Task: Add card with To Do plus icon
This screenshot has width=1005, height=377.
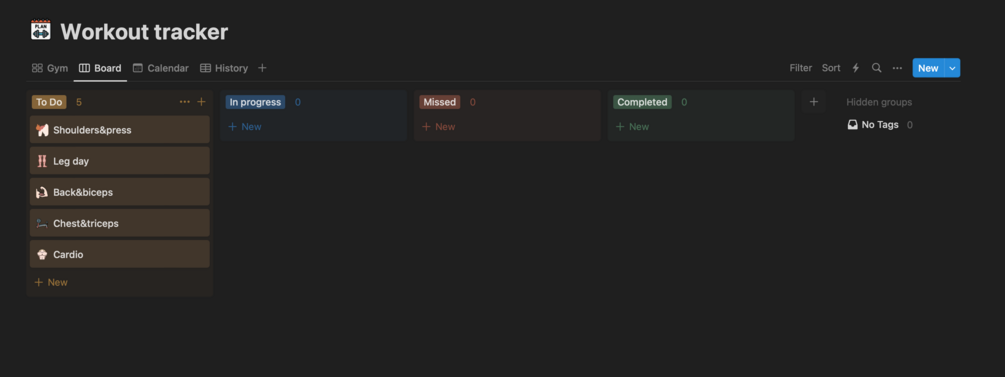Action: pos(201,102)
